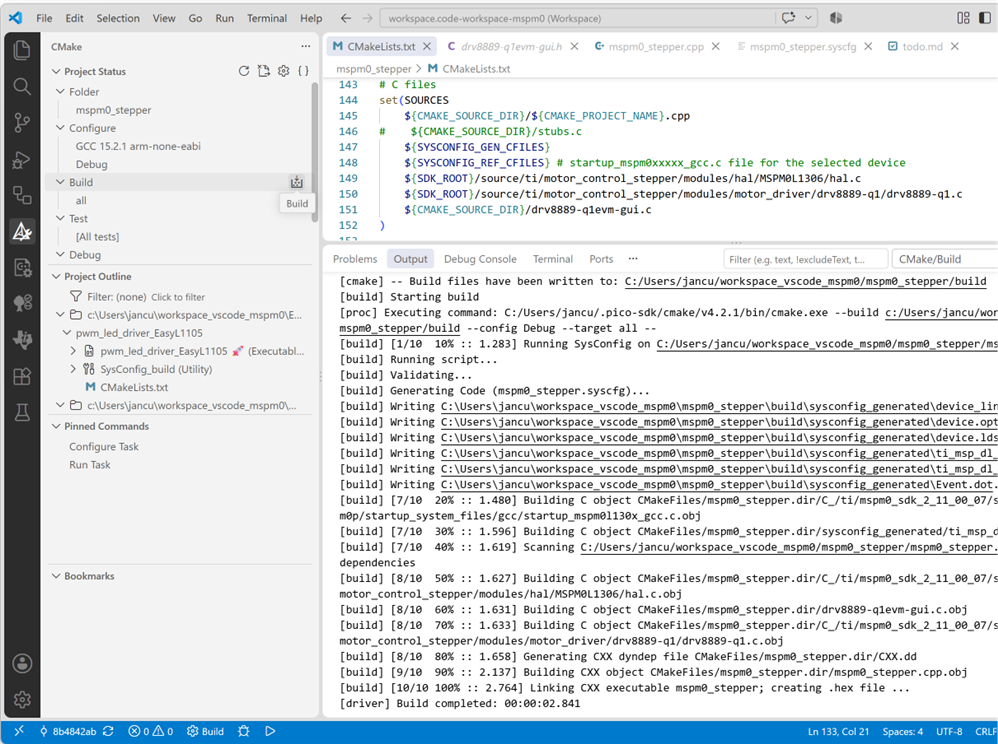The image size is (998, 744).
Task: Open the Manage gear icon in activity bar
Action: pos(22,699)
